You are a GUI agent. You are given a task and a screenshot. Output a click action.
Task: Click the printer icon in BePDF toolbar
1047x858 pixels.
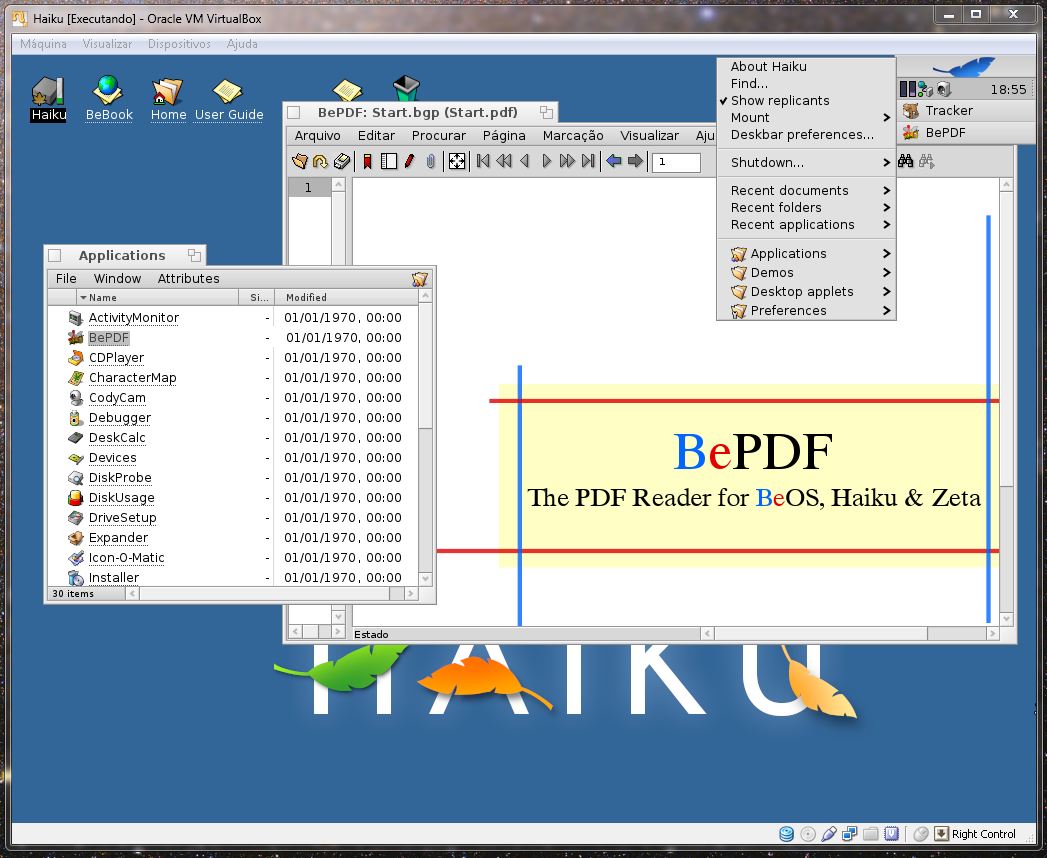[x=342, y=161]
